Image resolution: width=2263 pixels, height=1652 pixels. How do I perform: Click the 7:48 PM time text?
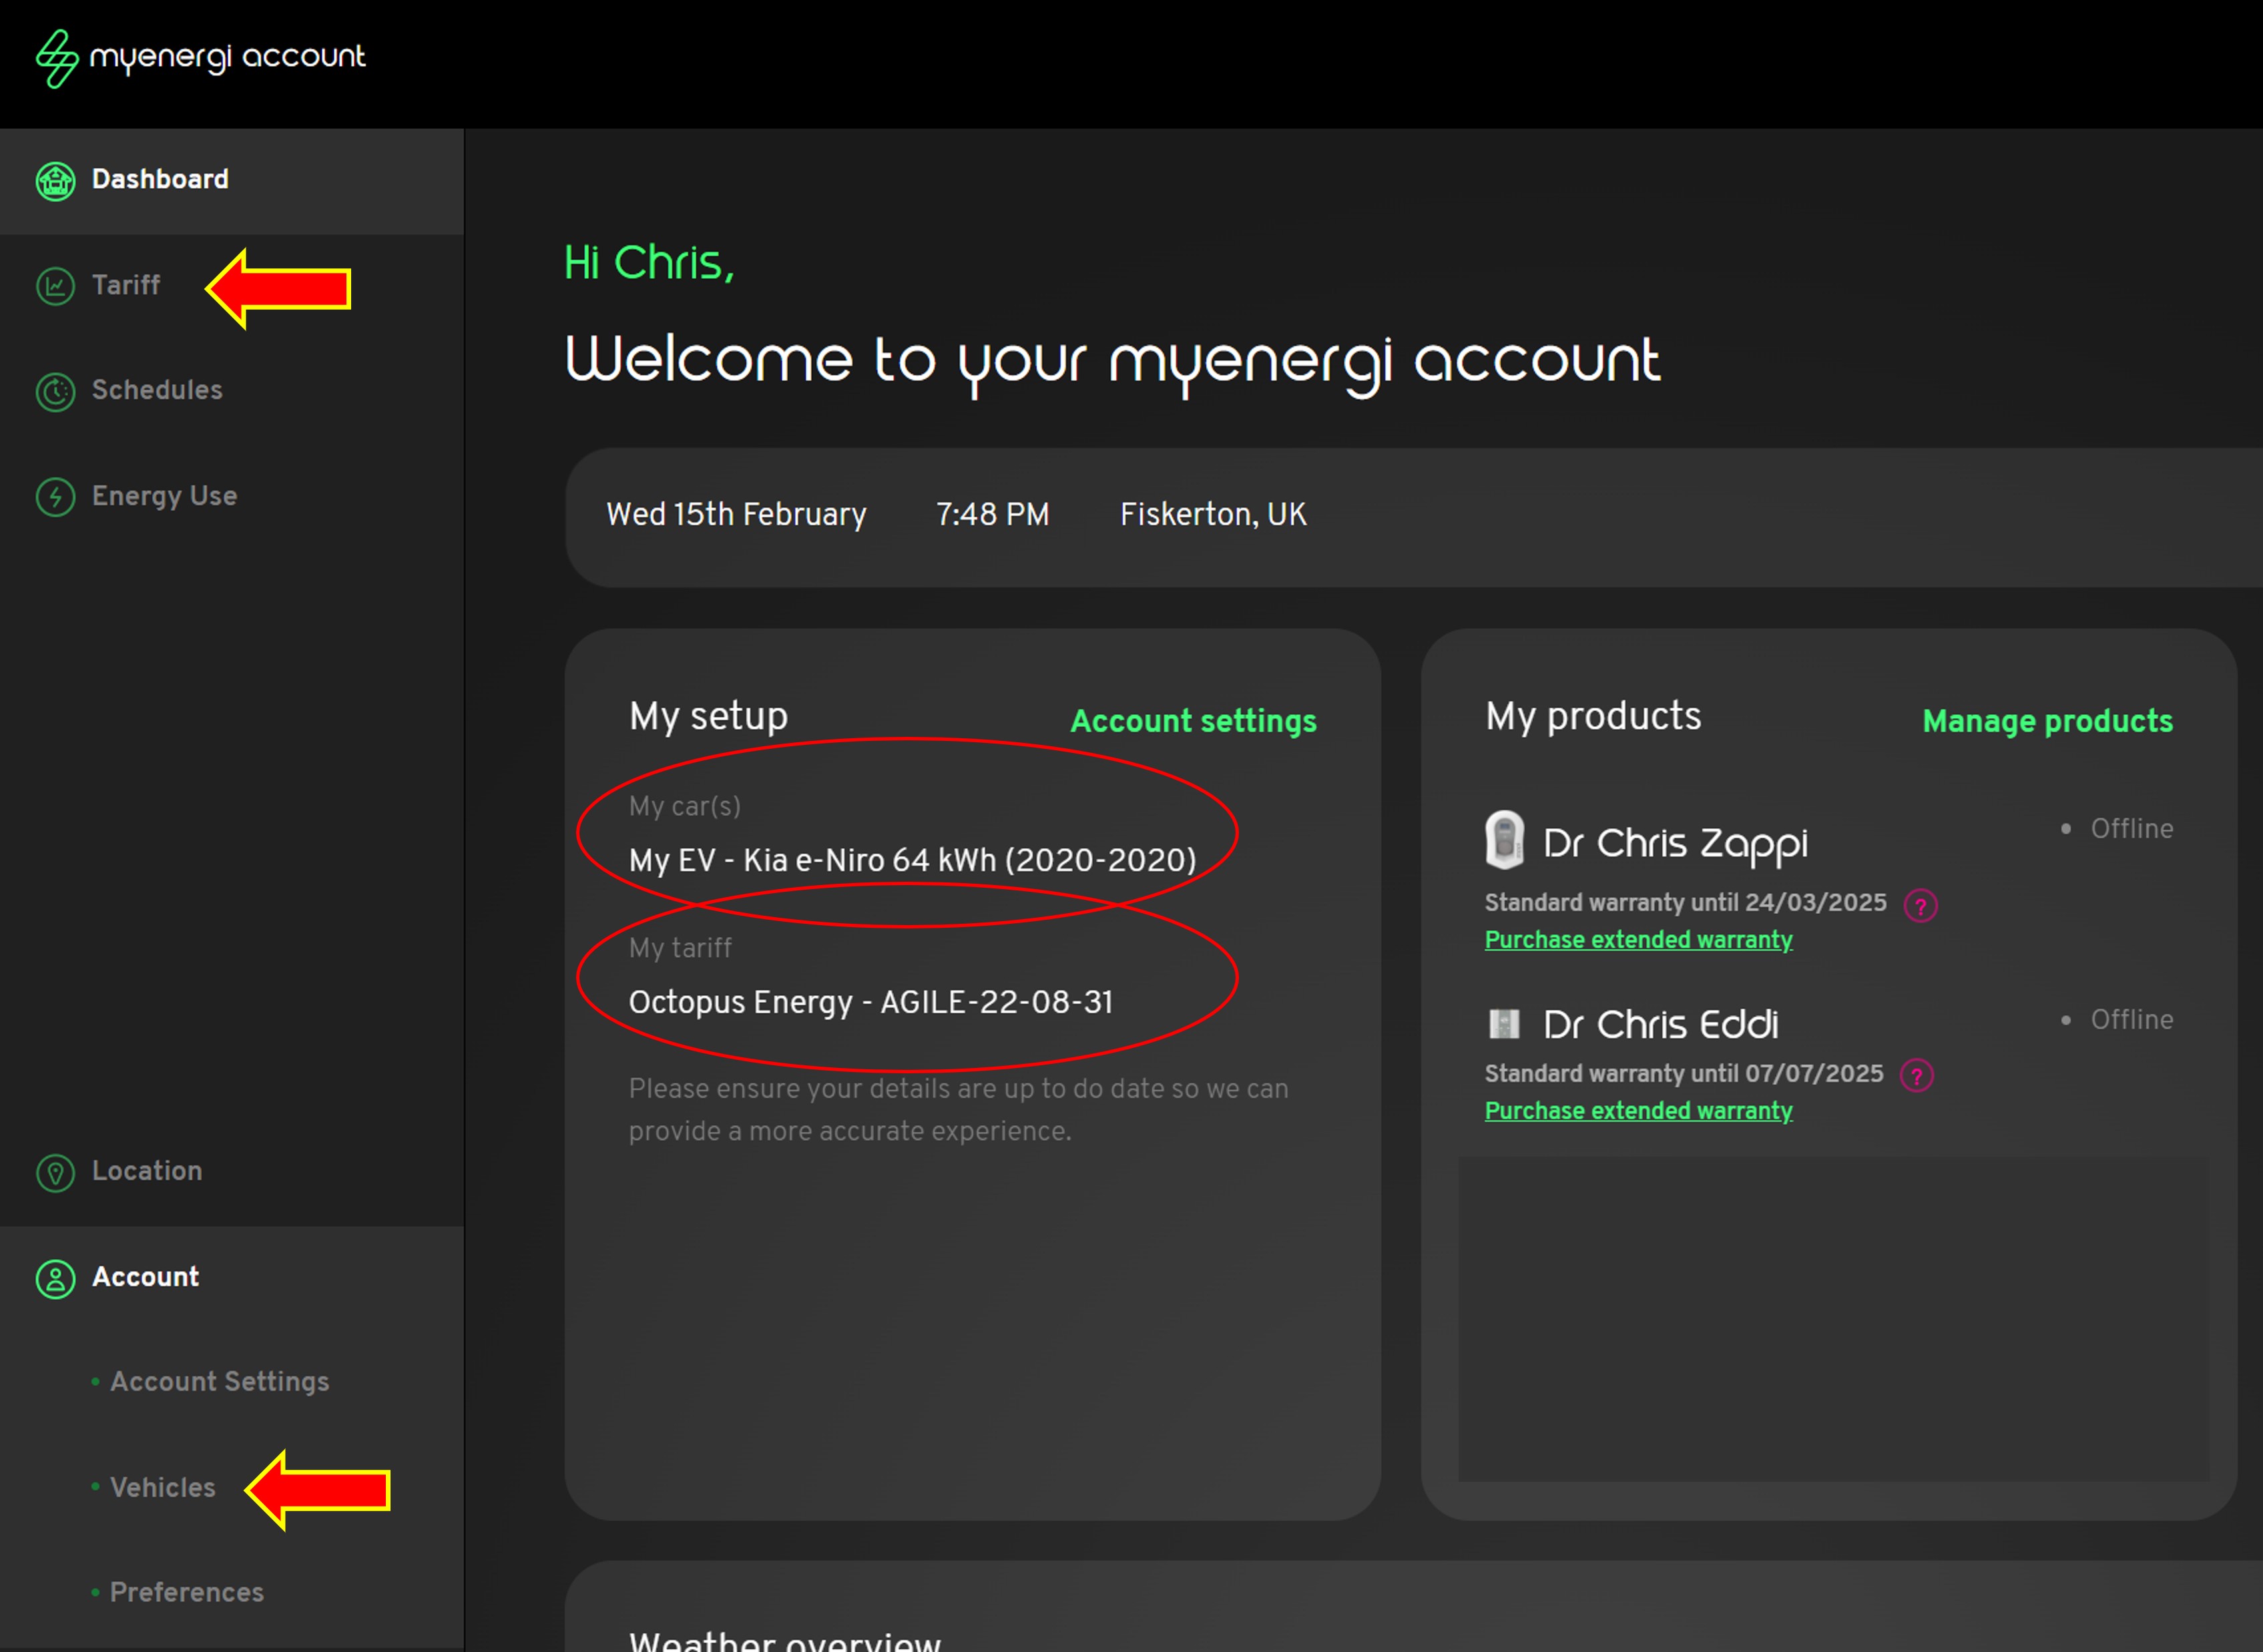click(992, 514)
